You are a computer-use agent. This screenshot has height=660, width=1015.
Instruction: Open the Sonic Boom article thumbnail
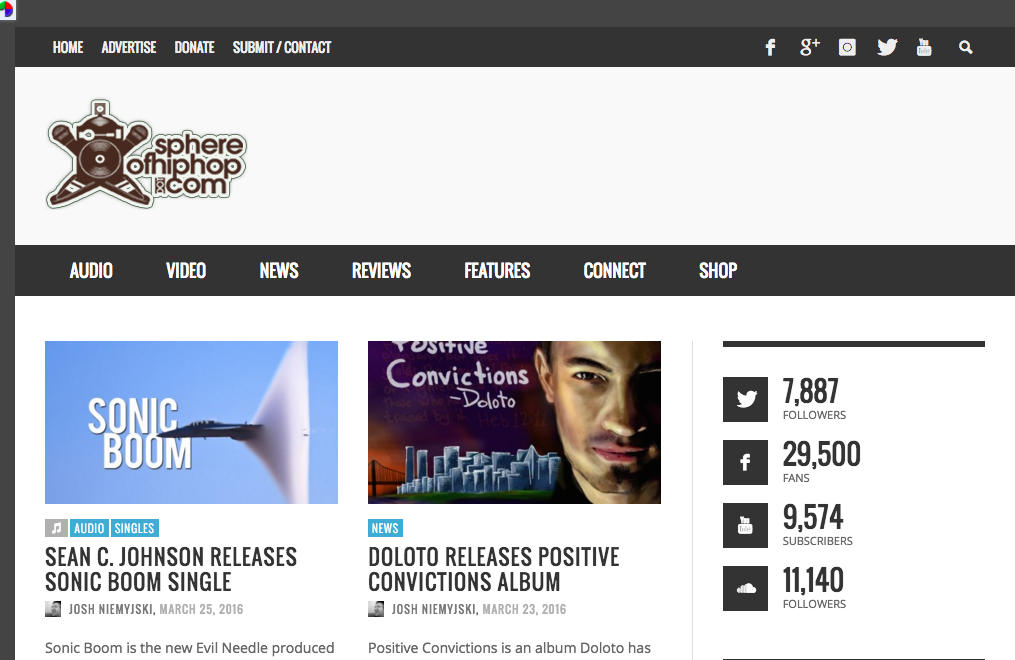tap(192, 423)
